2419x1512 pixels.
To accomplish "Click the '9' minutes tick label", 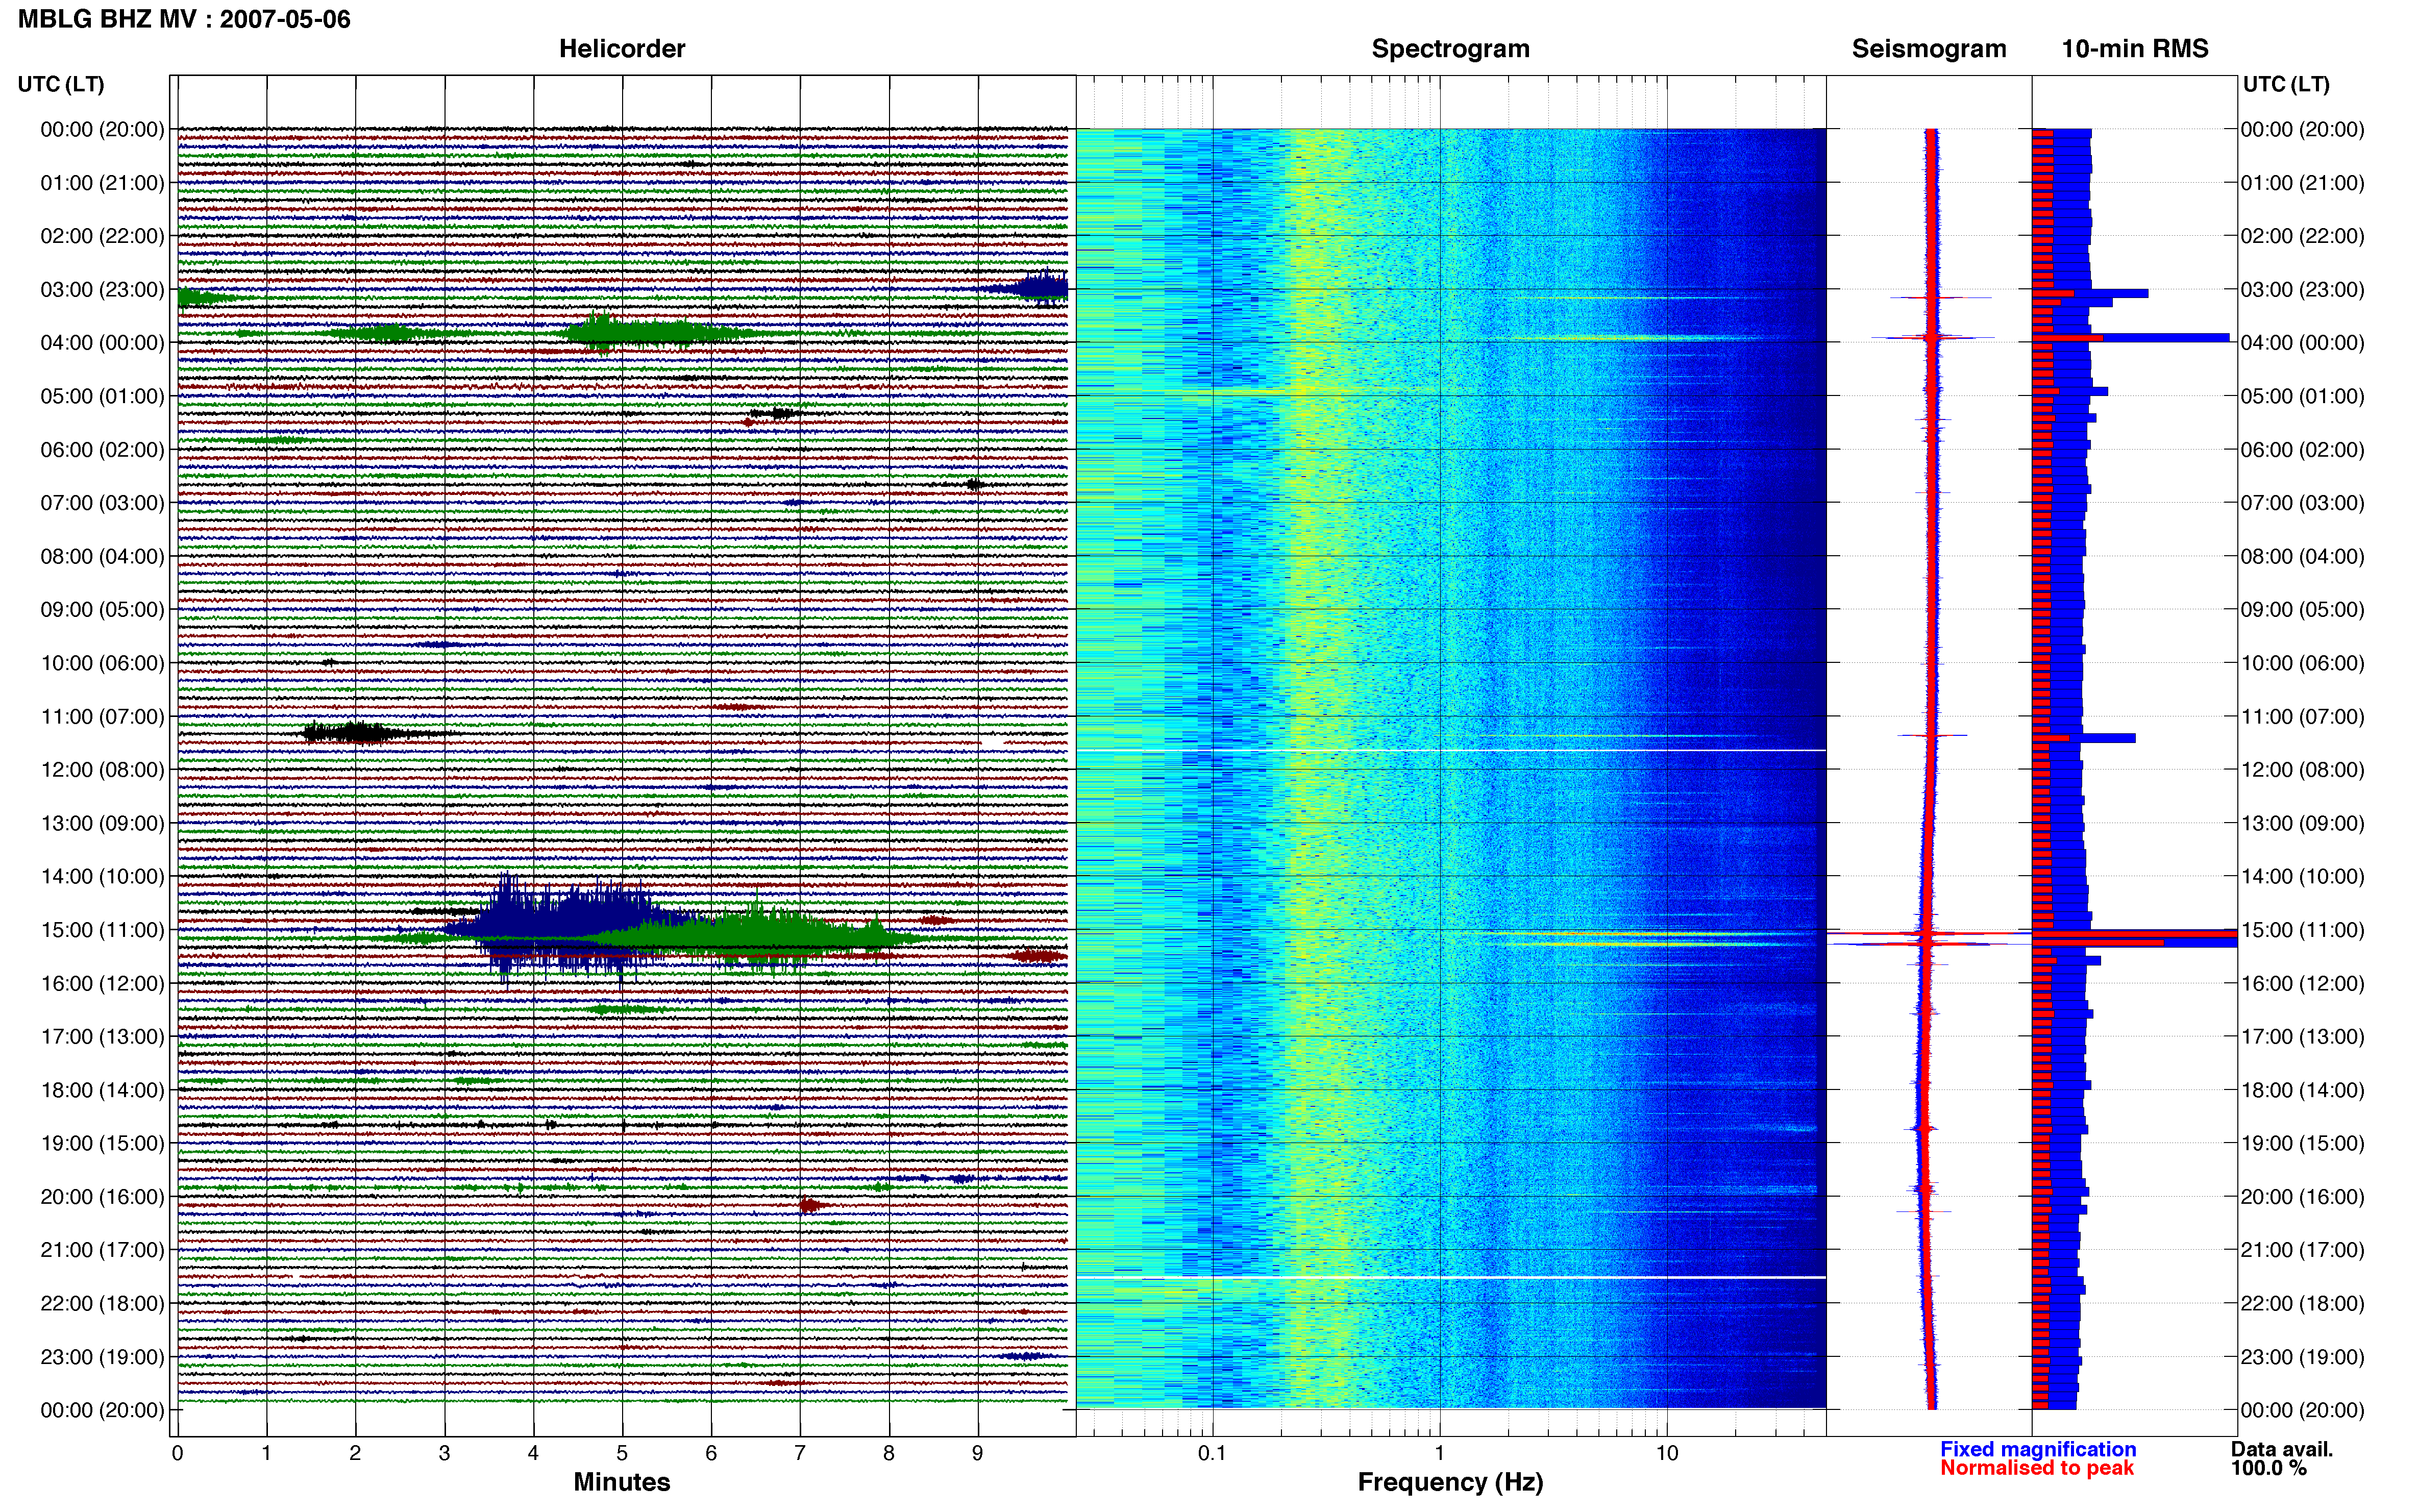I will click(978, 1453).
